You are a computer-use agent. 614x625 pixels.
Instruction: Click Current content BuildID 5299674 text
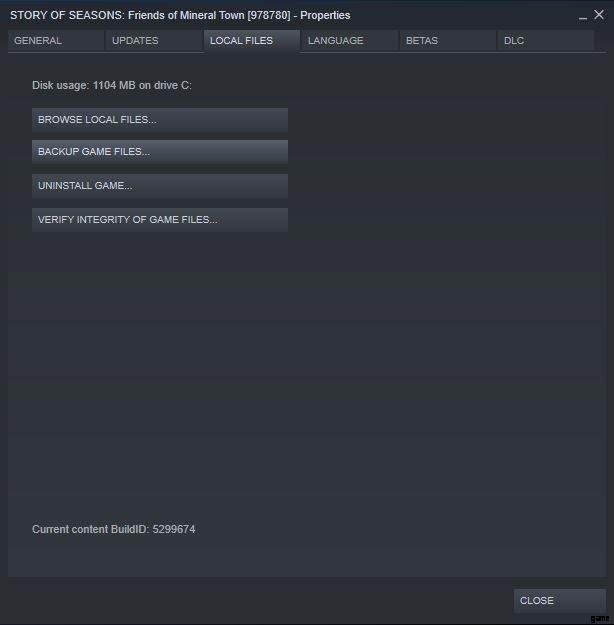pyautogui.click(x=114, y=529)
